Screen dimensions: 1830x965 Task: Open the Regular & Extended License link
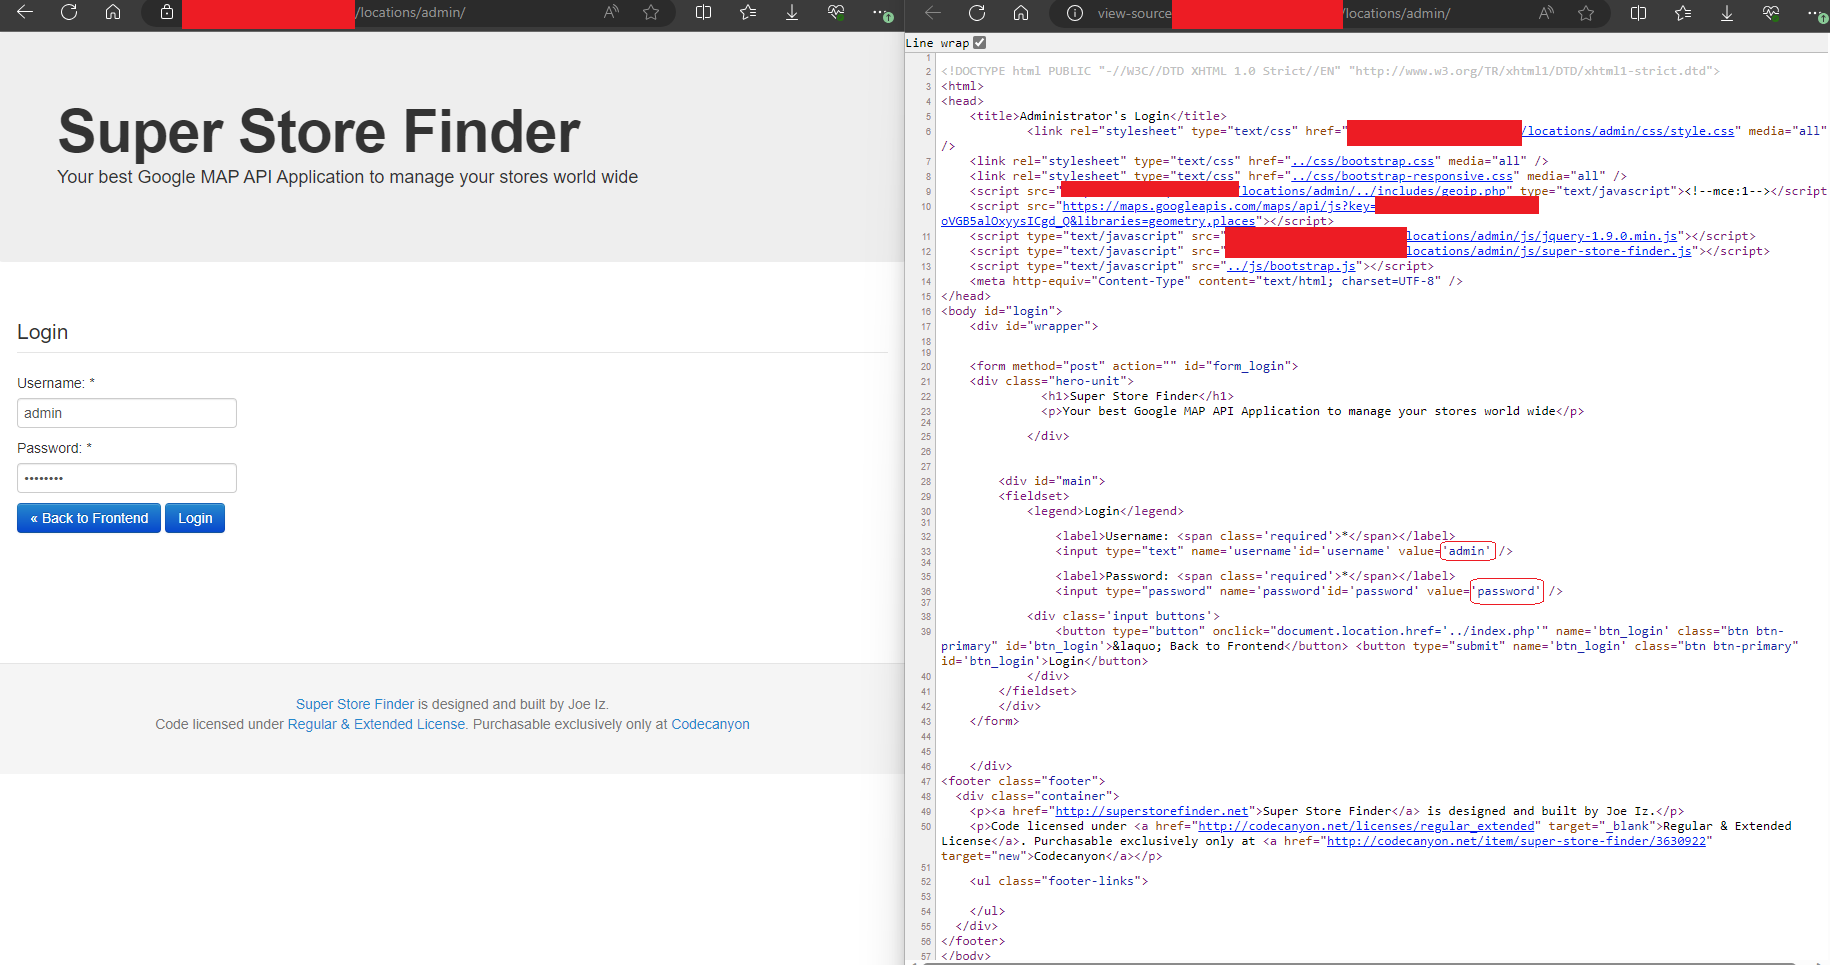[376, 724]
